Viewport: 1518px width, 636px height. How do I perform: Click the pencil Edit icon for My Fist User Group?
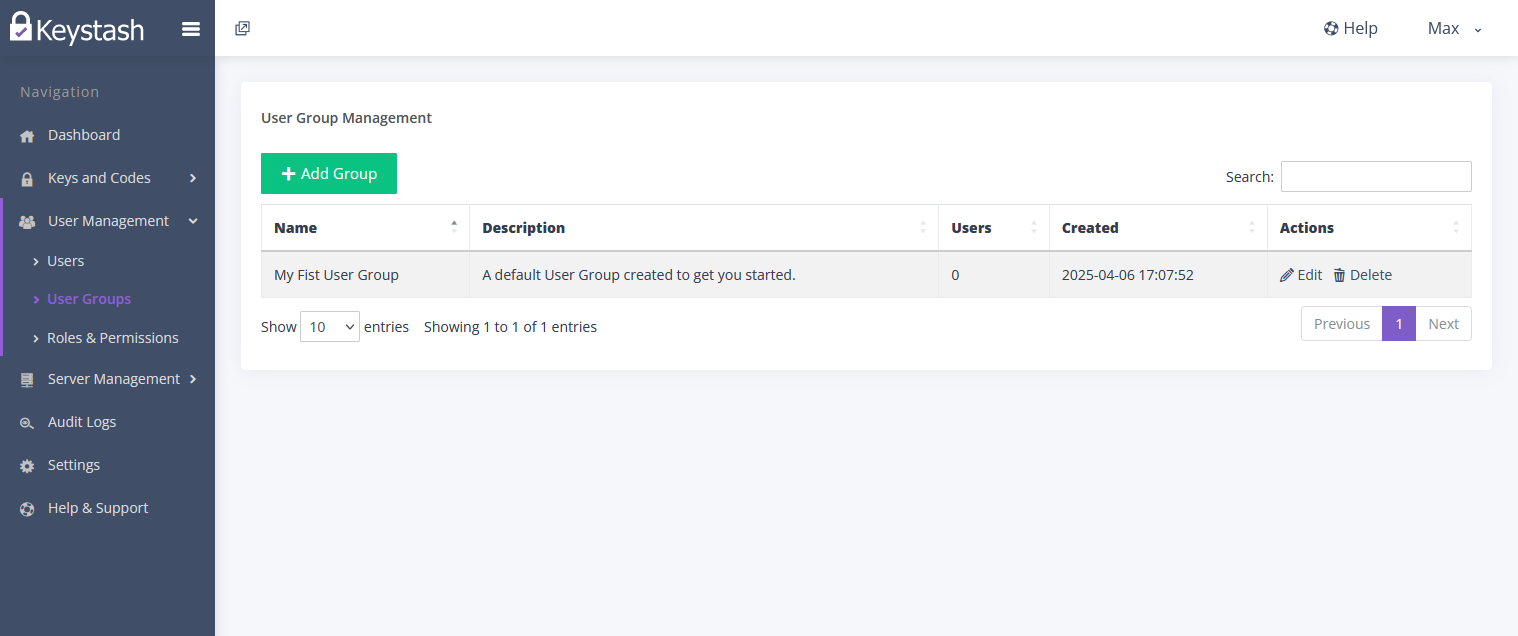[x=1287, y=275]
